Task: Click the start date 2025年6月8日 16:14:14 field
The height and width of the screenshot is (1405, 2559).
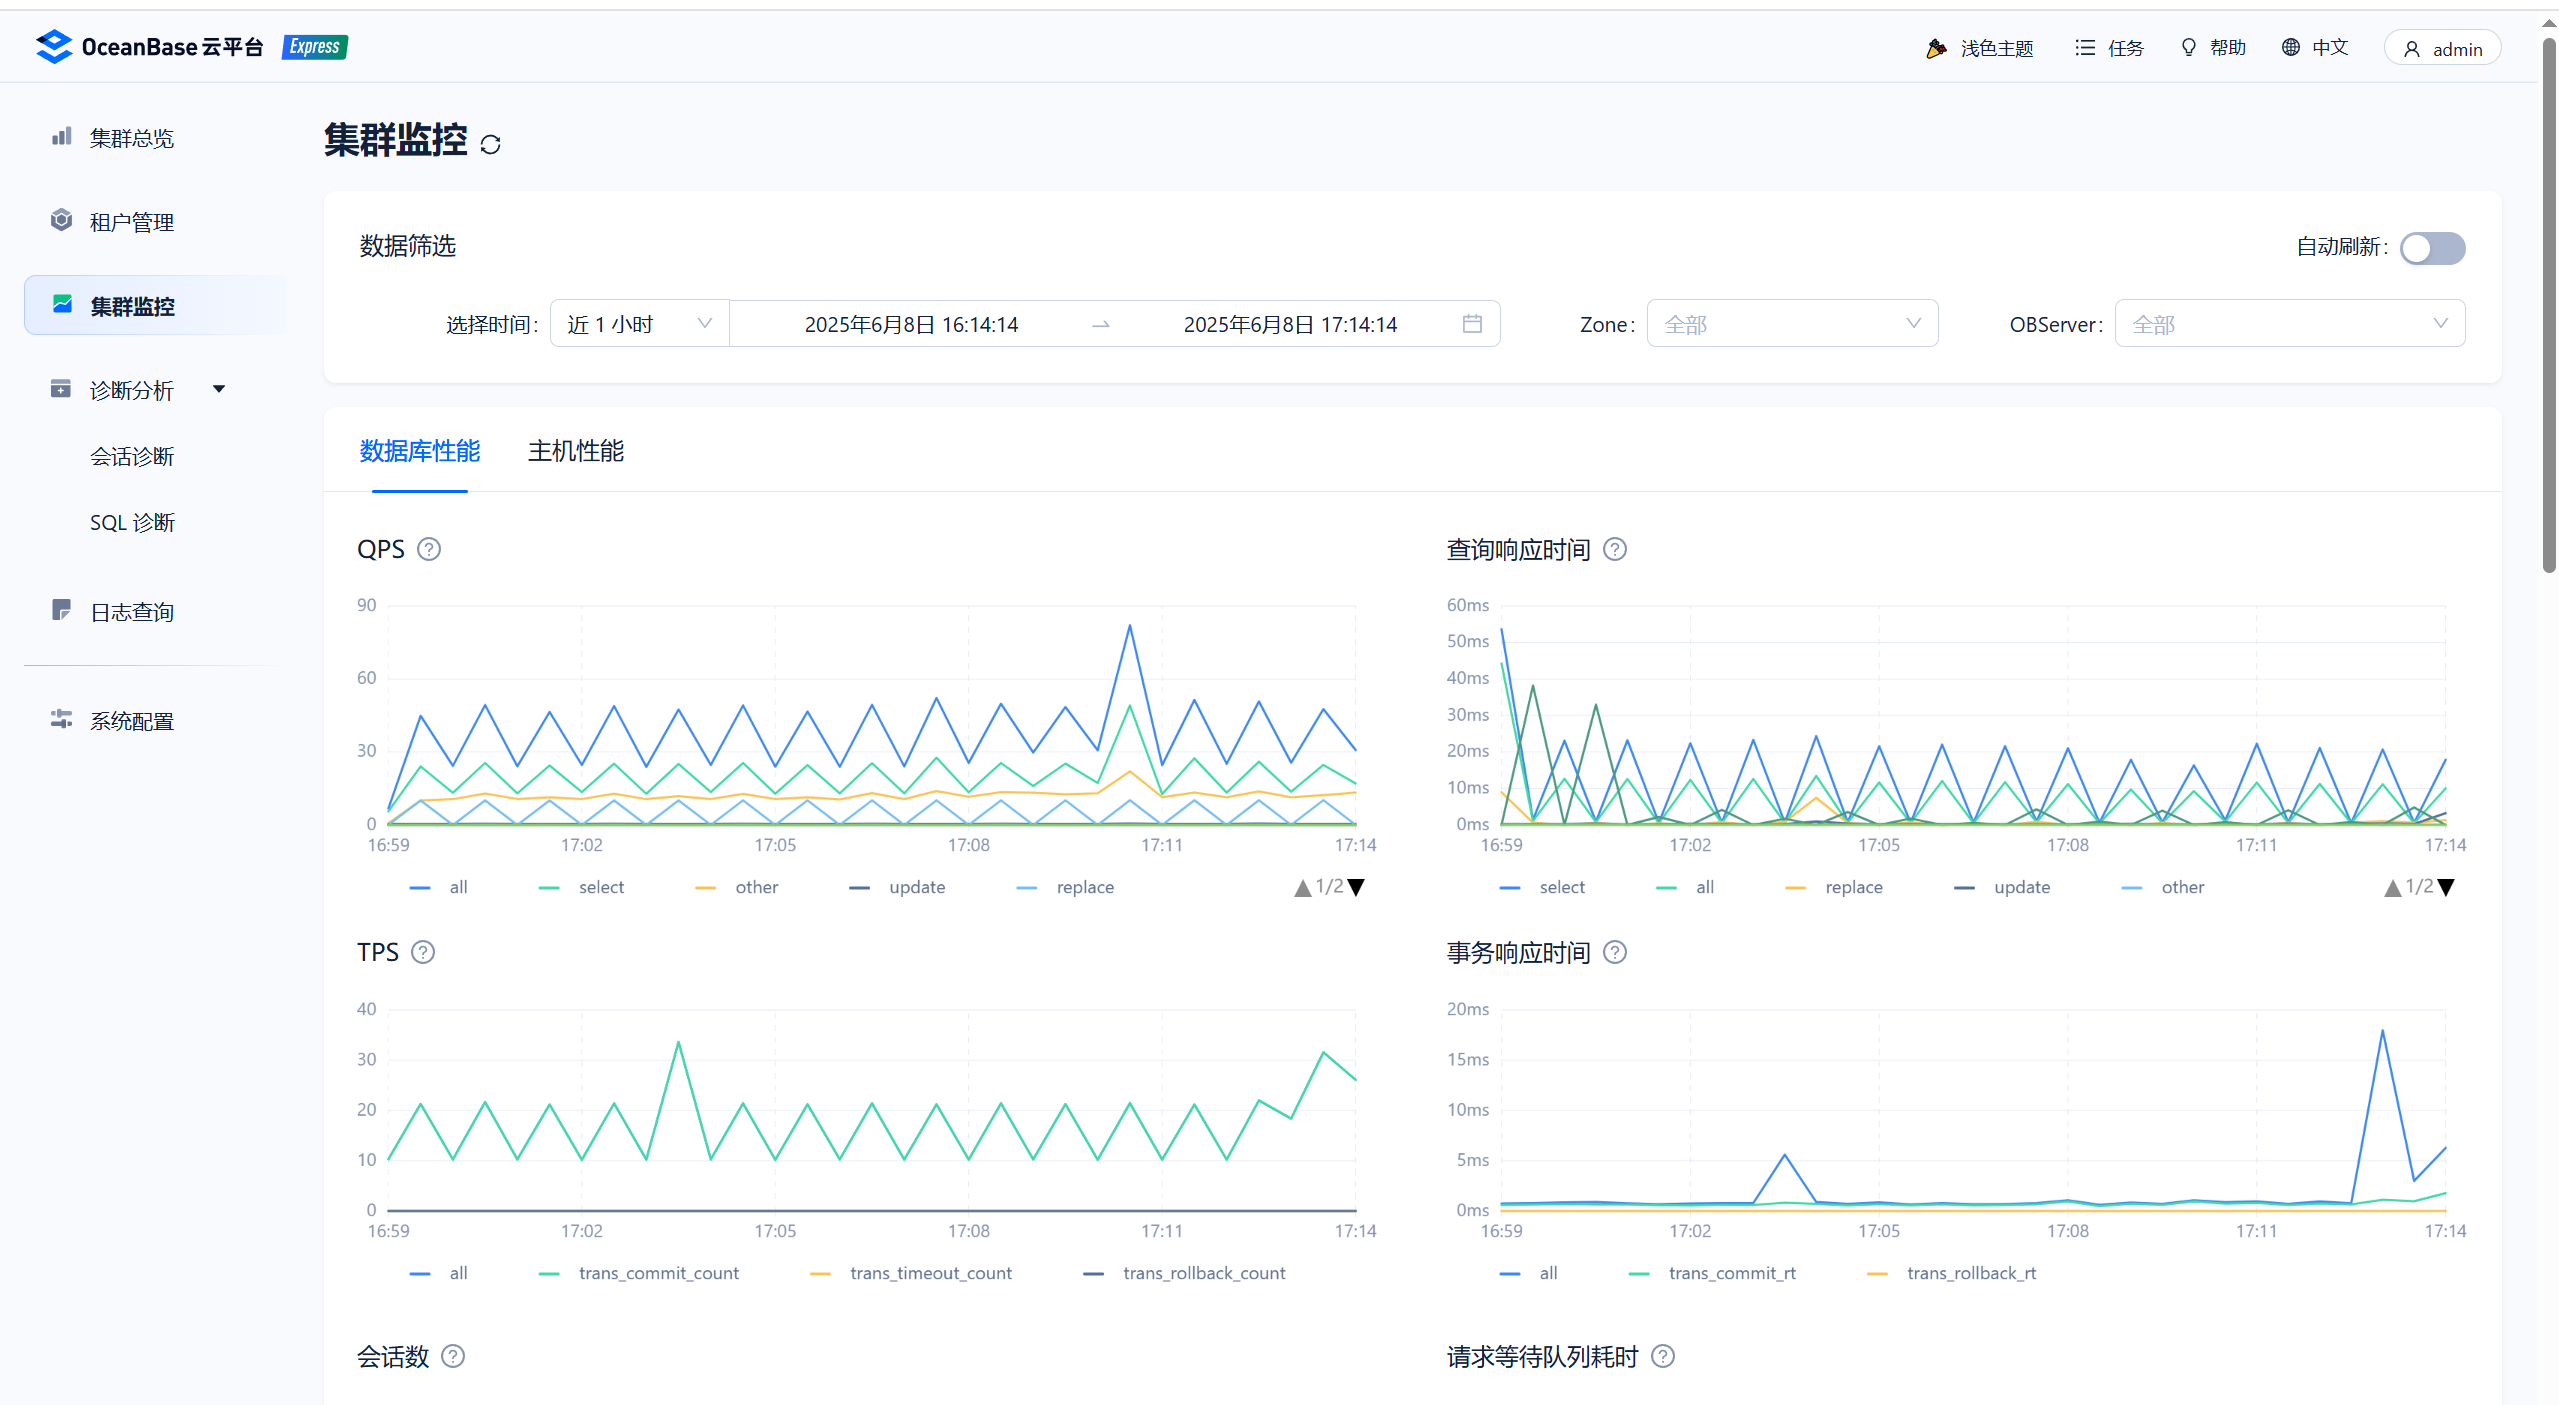Action: tap(911, 324)
